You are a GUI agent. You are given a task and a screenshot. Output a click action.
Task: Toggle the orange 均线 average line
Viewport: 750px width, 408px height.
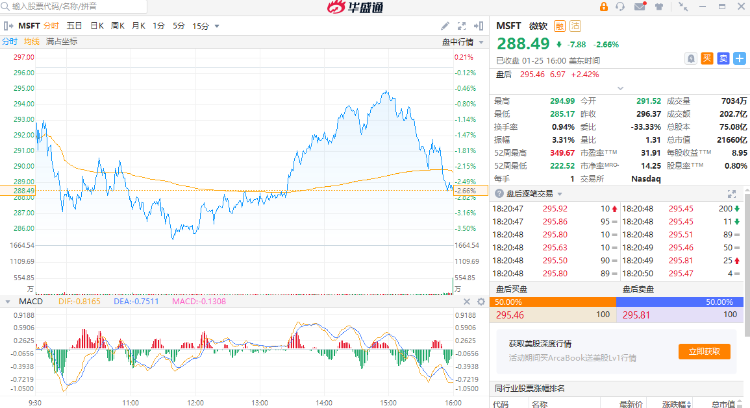(x=32, y=42)
